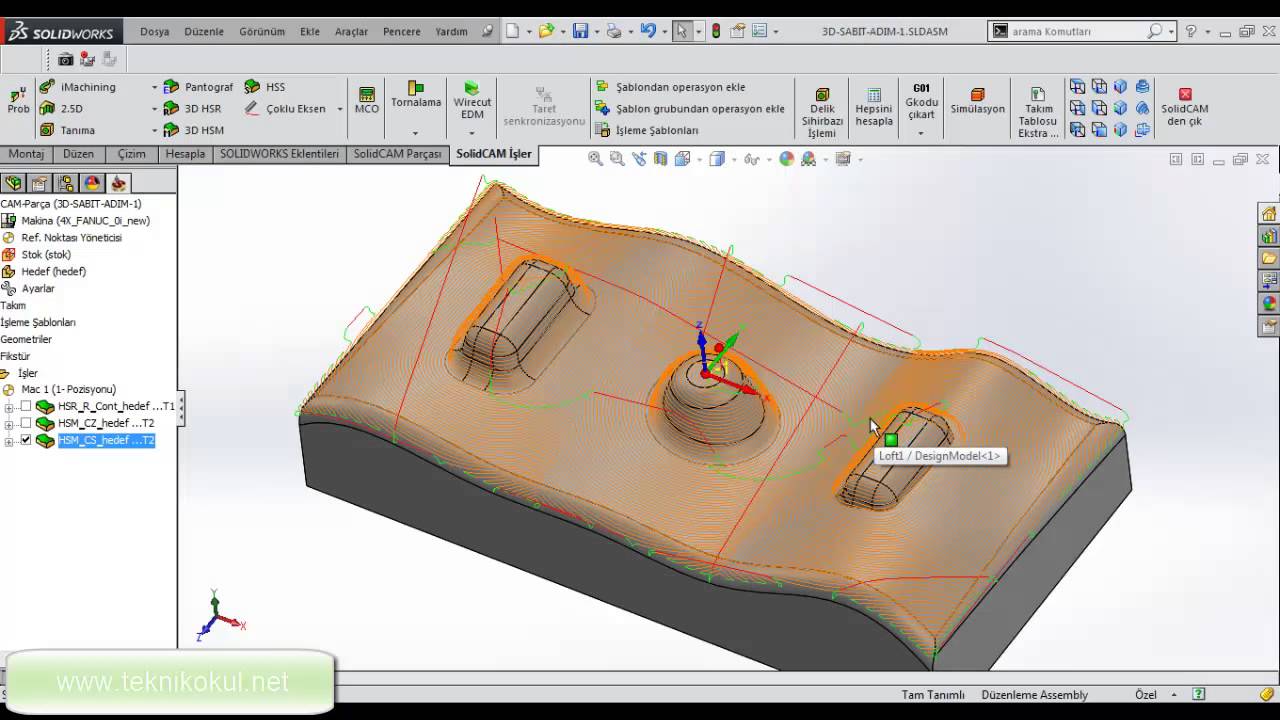The width and height of the screenshot is (1280, 720).
Task: Open the SolidWorks Resources home icon
Action: 1269,214
